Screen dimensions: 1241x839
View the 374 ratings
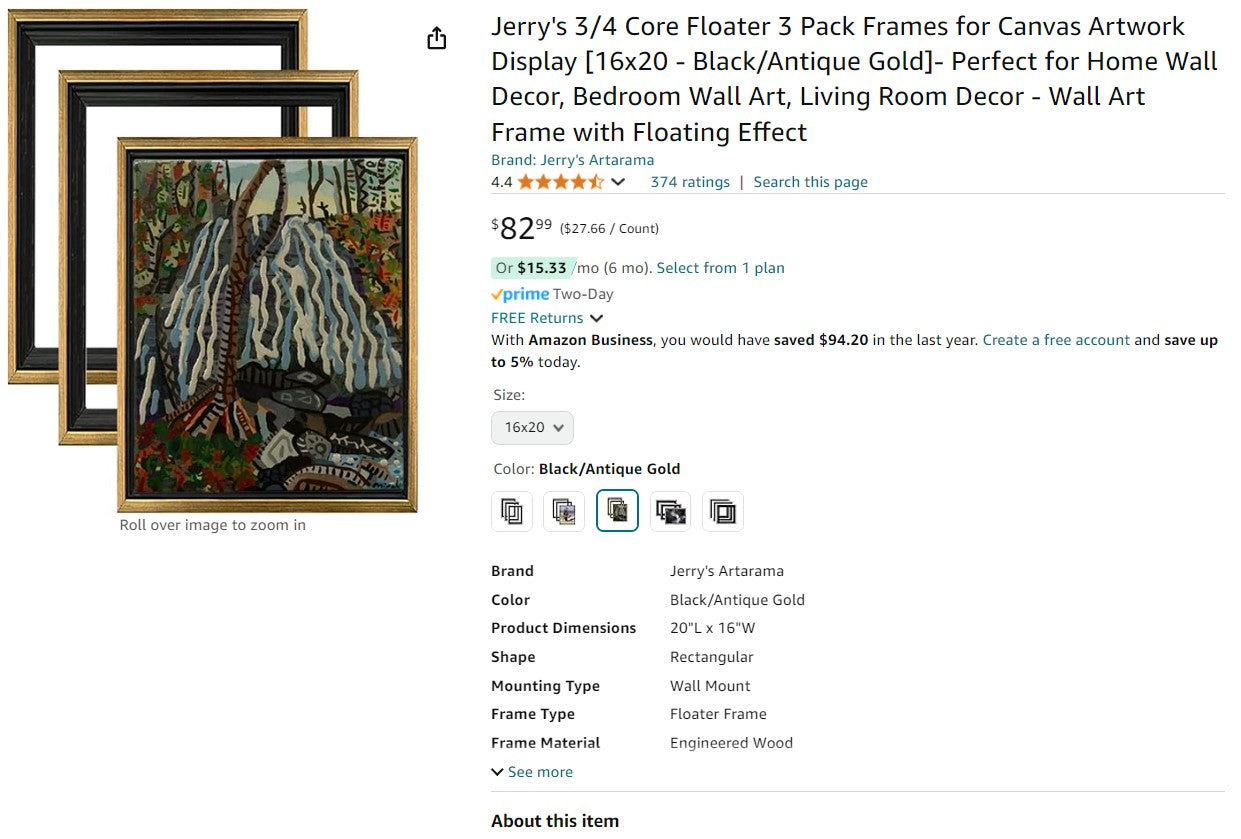[690, 181]
